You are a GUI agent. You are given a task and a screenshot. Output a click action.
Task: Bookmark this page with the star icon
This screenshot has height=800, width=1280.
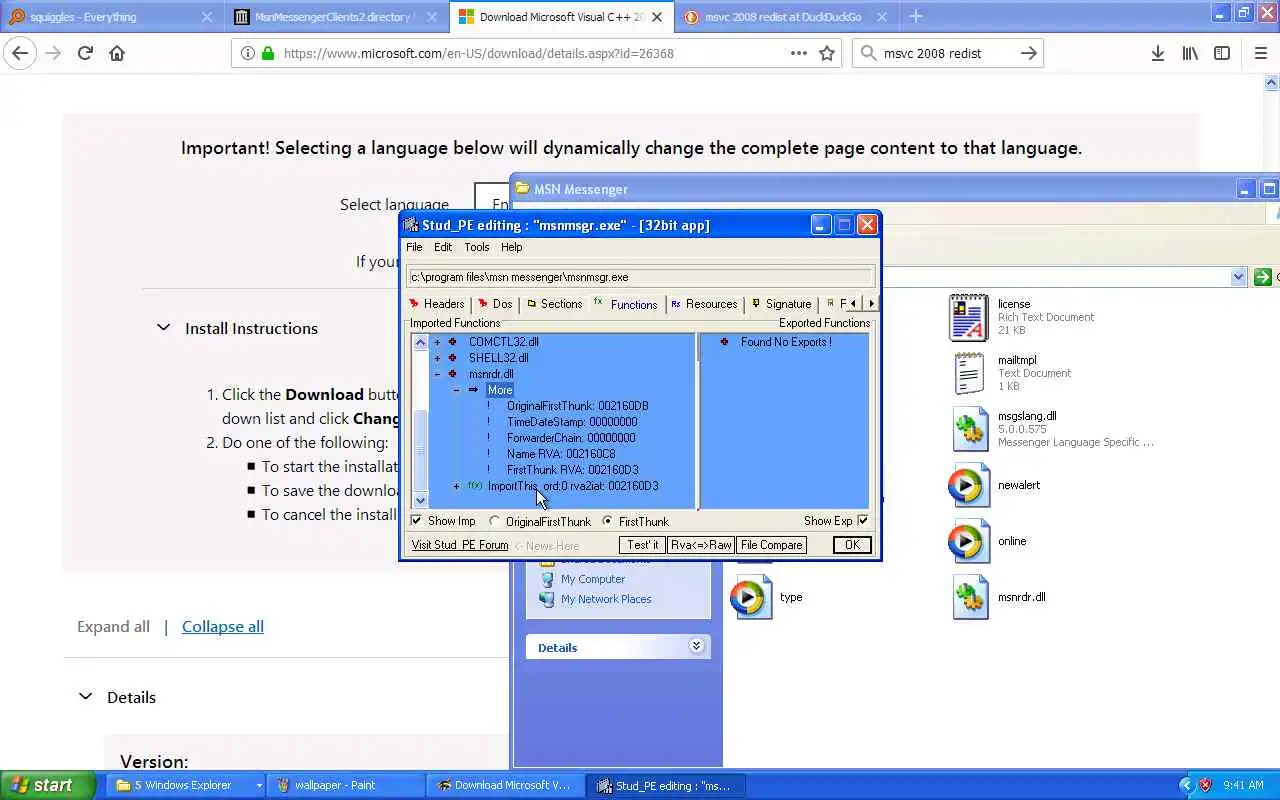click(x=827, y=53)
